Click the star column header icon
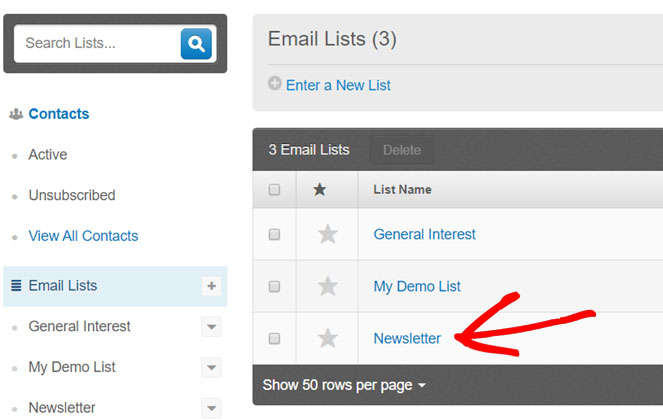Image resolution: width=663 pixels, height=420 pixels. pyautogui.click(x=320, y=190)
